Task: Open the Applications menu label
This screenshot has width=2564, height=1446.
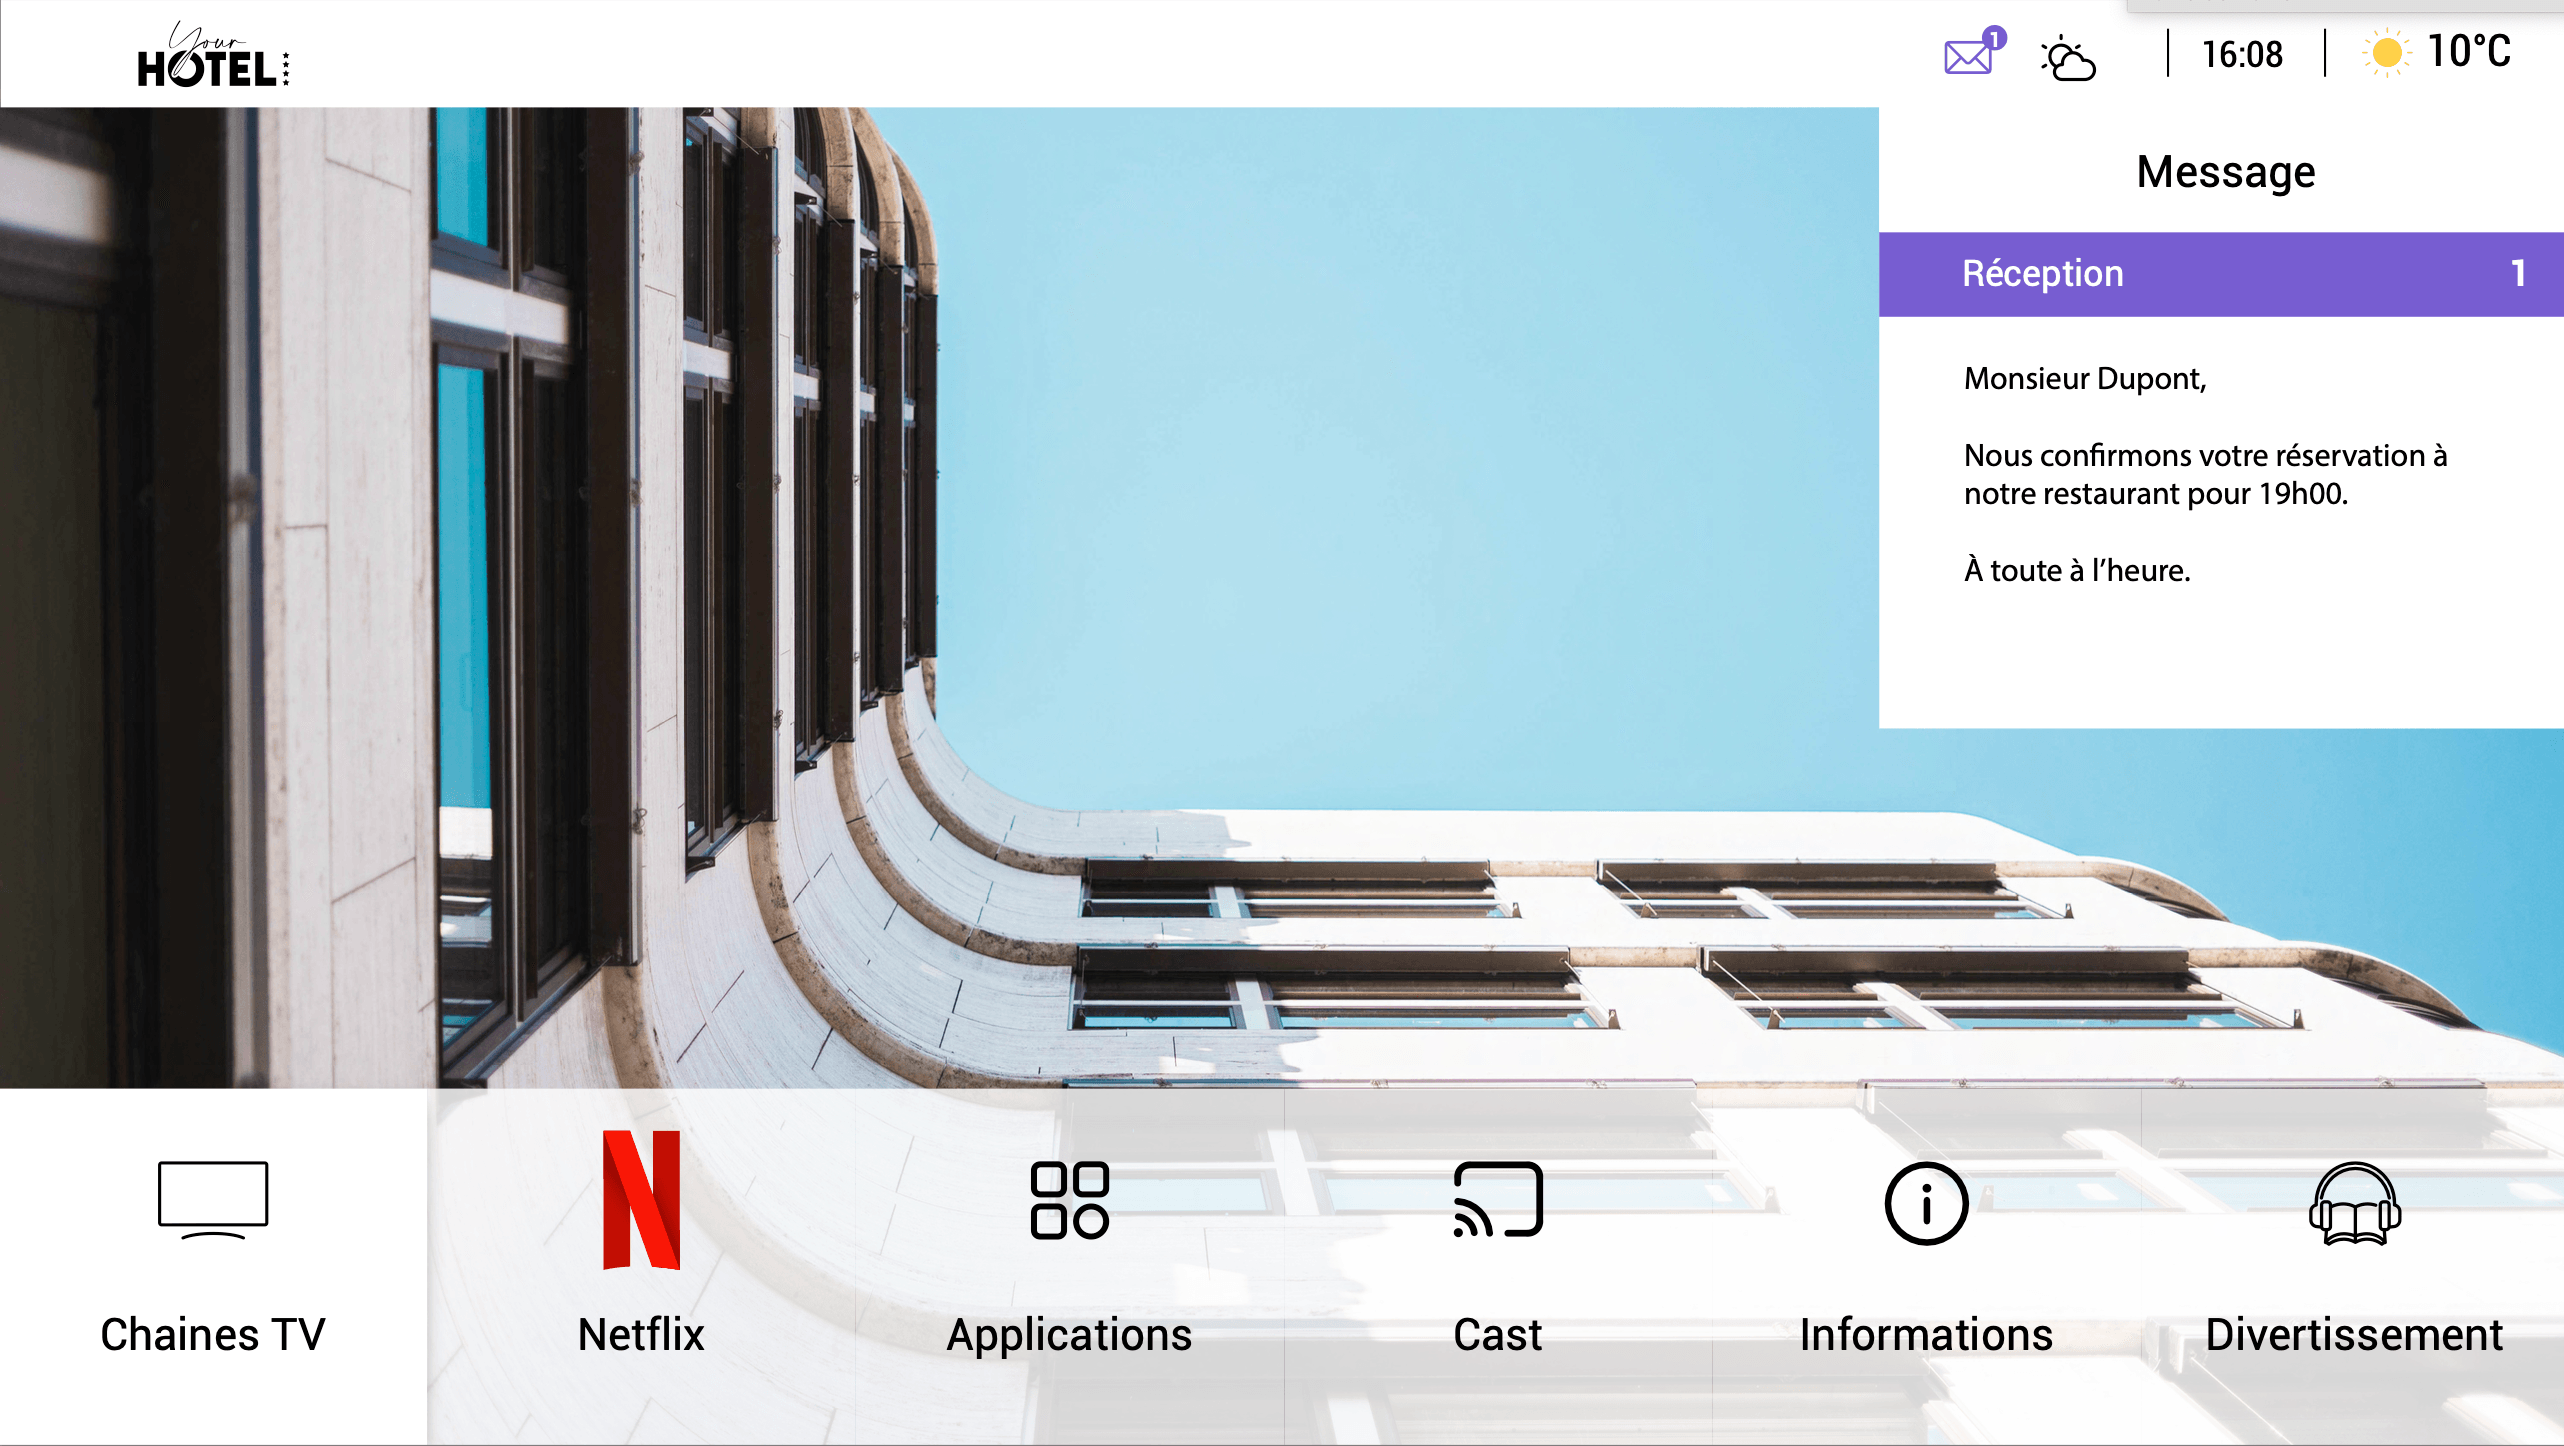Action: pos(1069,1335)
